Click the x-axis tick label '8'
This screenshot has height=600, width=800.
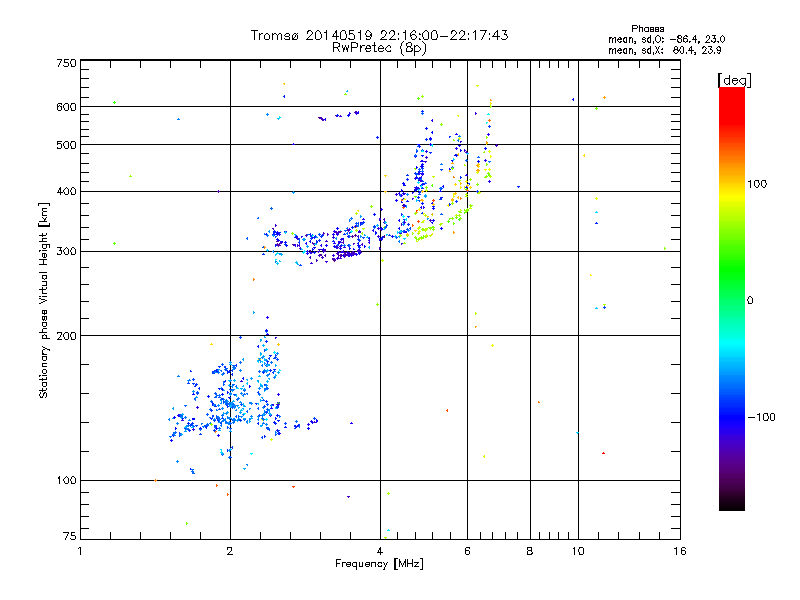click(x=530, y=551)
